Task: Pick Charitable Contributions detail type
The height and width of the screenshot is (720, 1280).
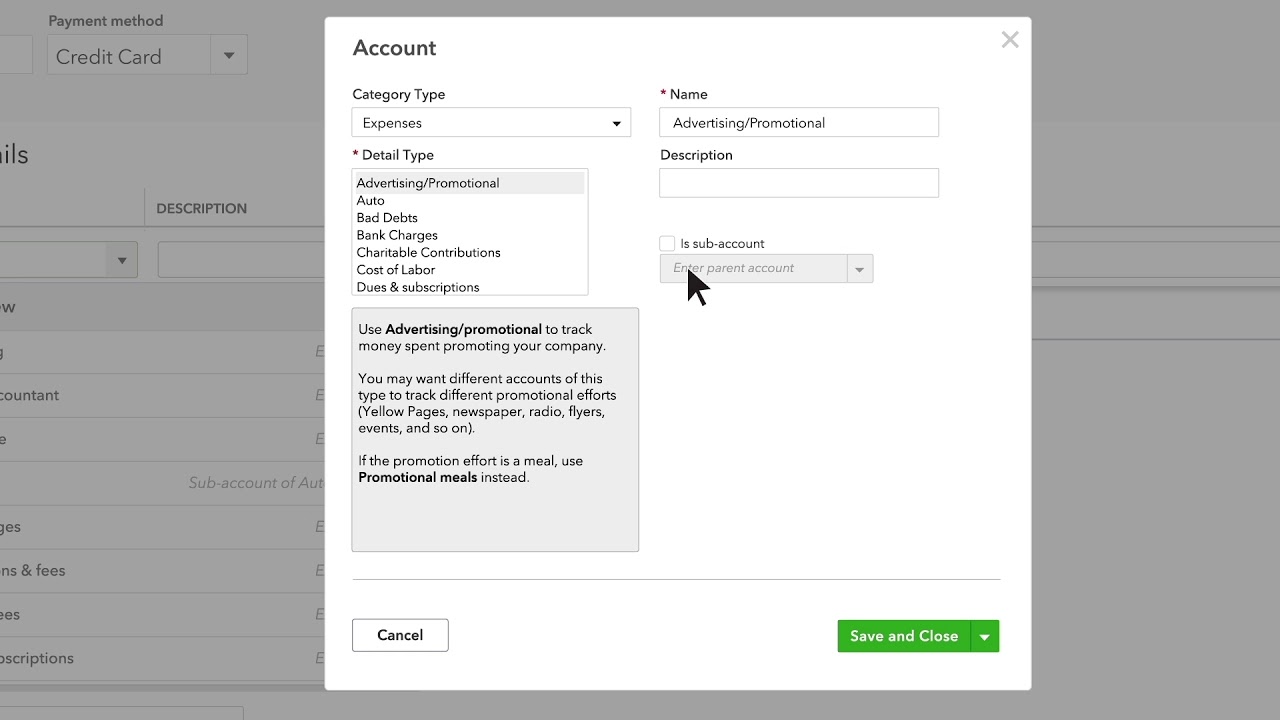Action: (428, 252)
